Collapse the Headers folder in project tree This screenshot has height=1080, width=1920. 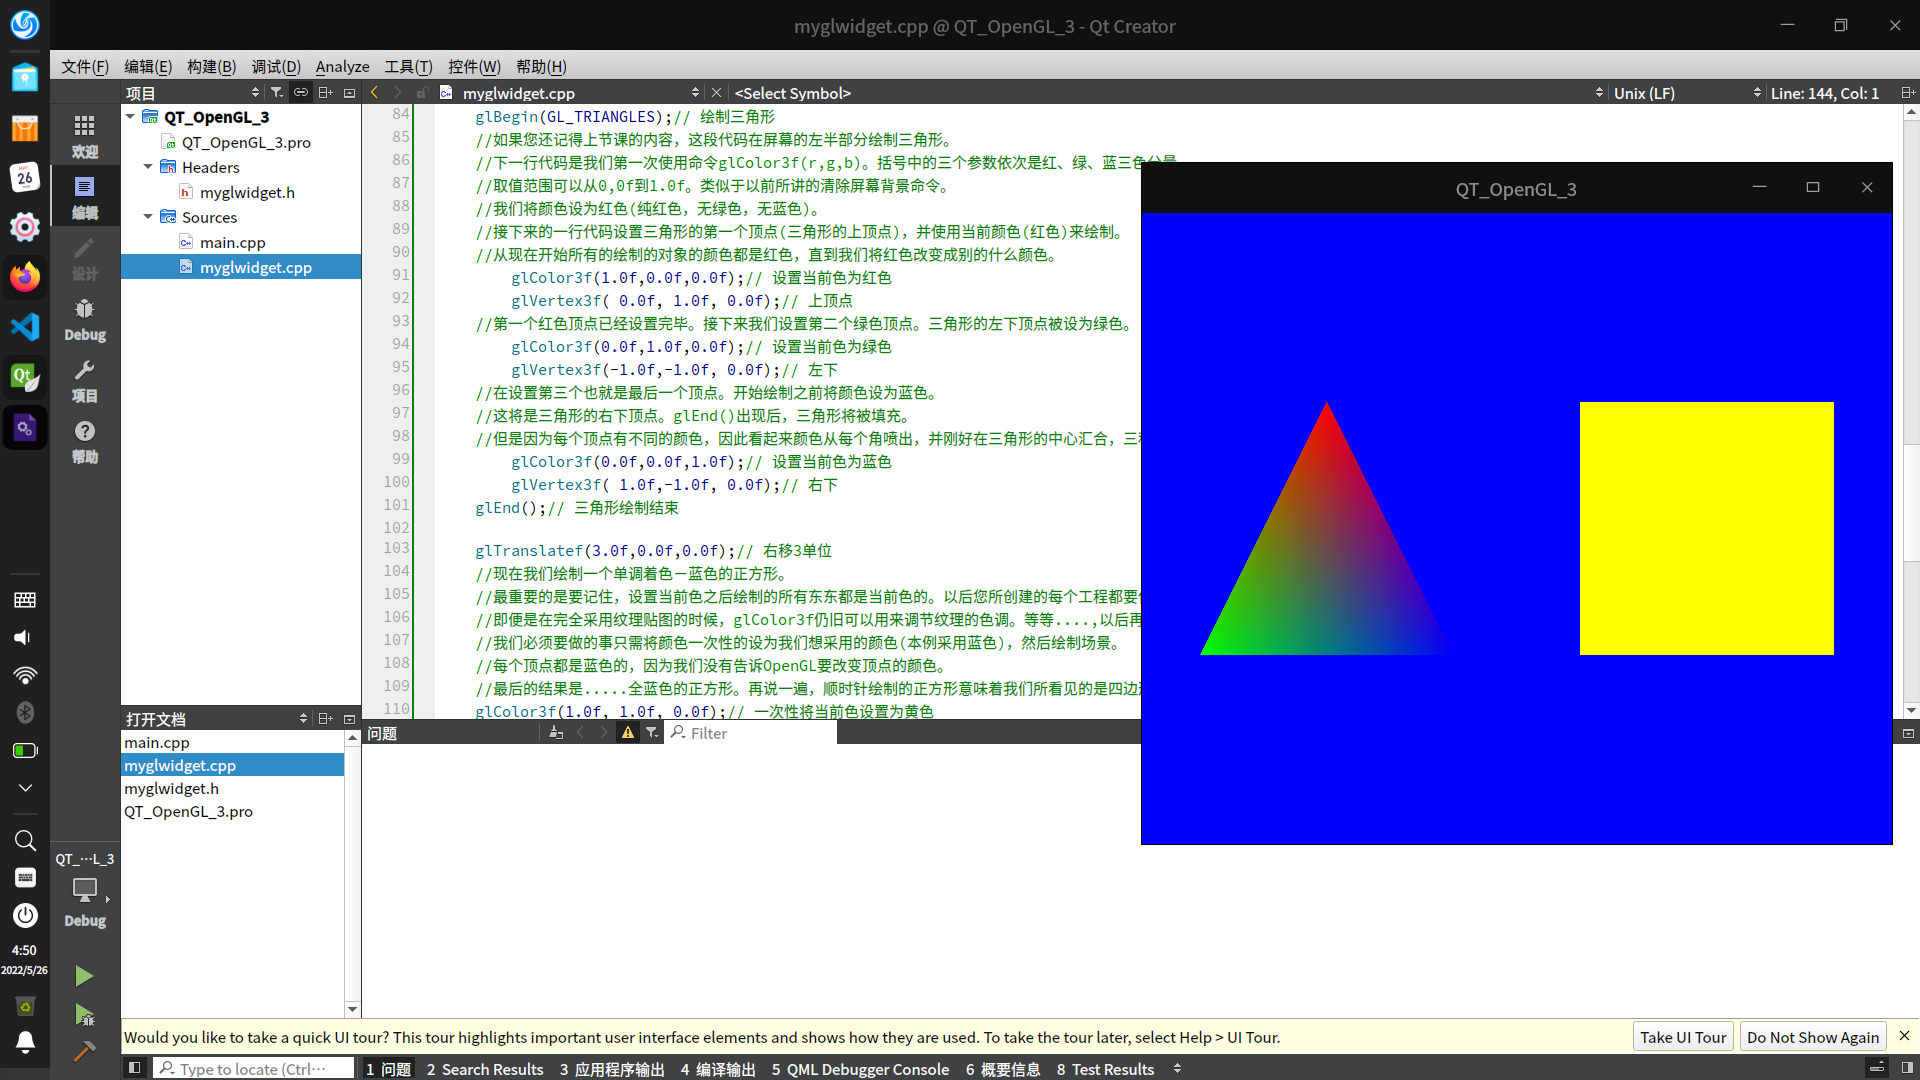pyautogui.click(x=148, y=167)
